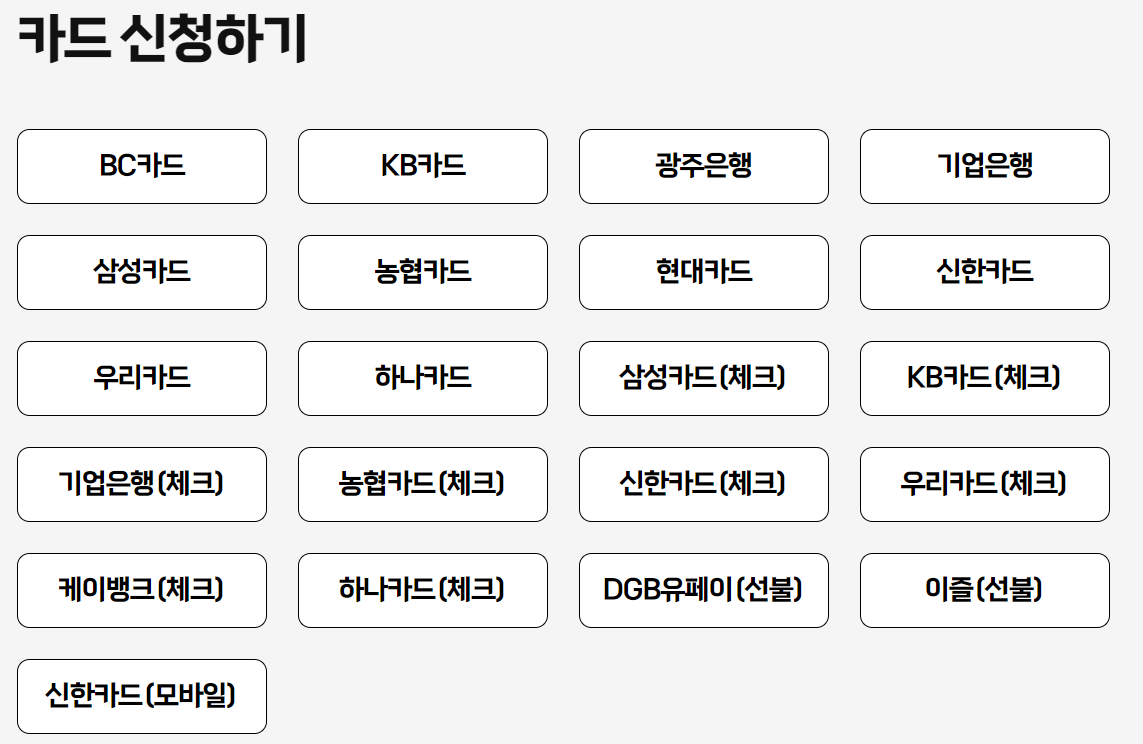This screenshot has height=744, width=1143.
Task: Select 기업은행 card option
Action: click(984, 167)
